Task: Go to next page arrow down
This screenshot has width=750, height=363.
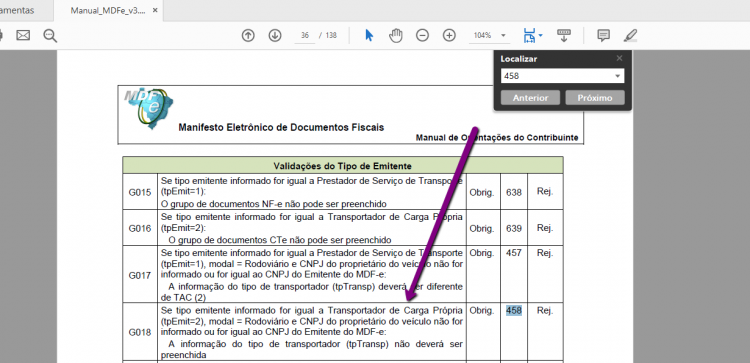Action: pyautogui.click(x=275, y=35)
